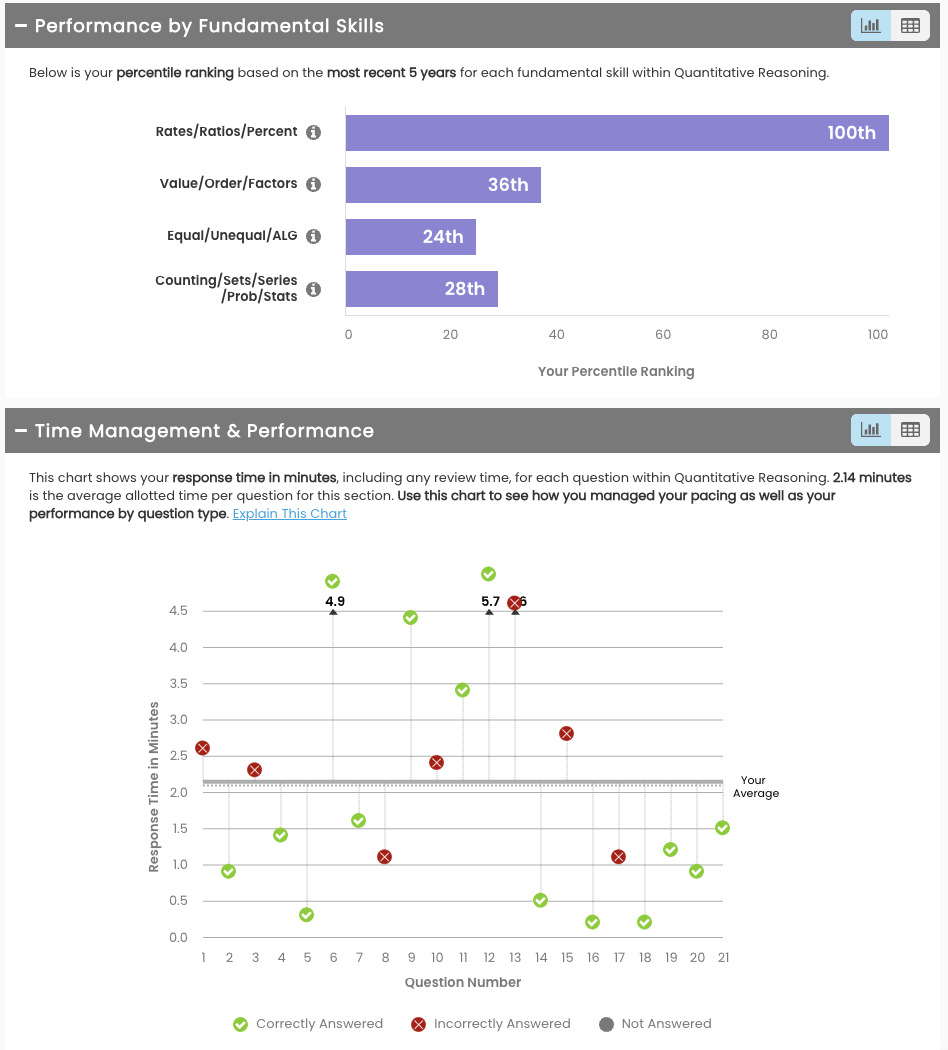This screenshot has width=948, height=1050.
Task: Toggle Not Answered legend item
Action: (655, 1024)
